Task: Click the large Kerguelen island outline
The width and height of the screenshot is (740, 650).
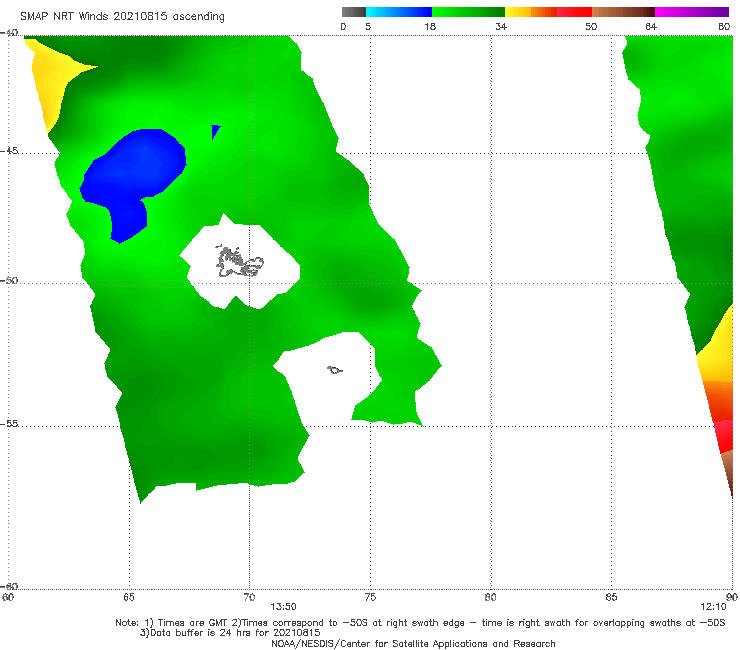Action: (x=239, y=262)
